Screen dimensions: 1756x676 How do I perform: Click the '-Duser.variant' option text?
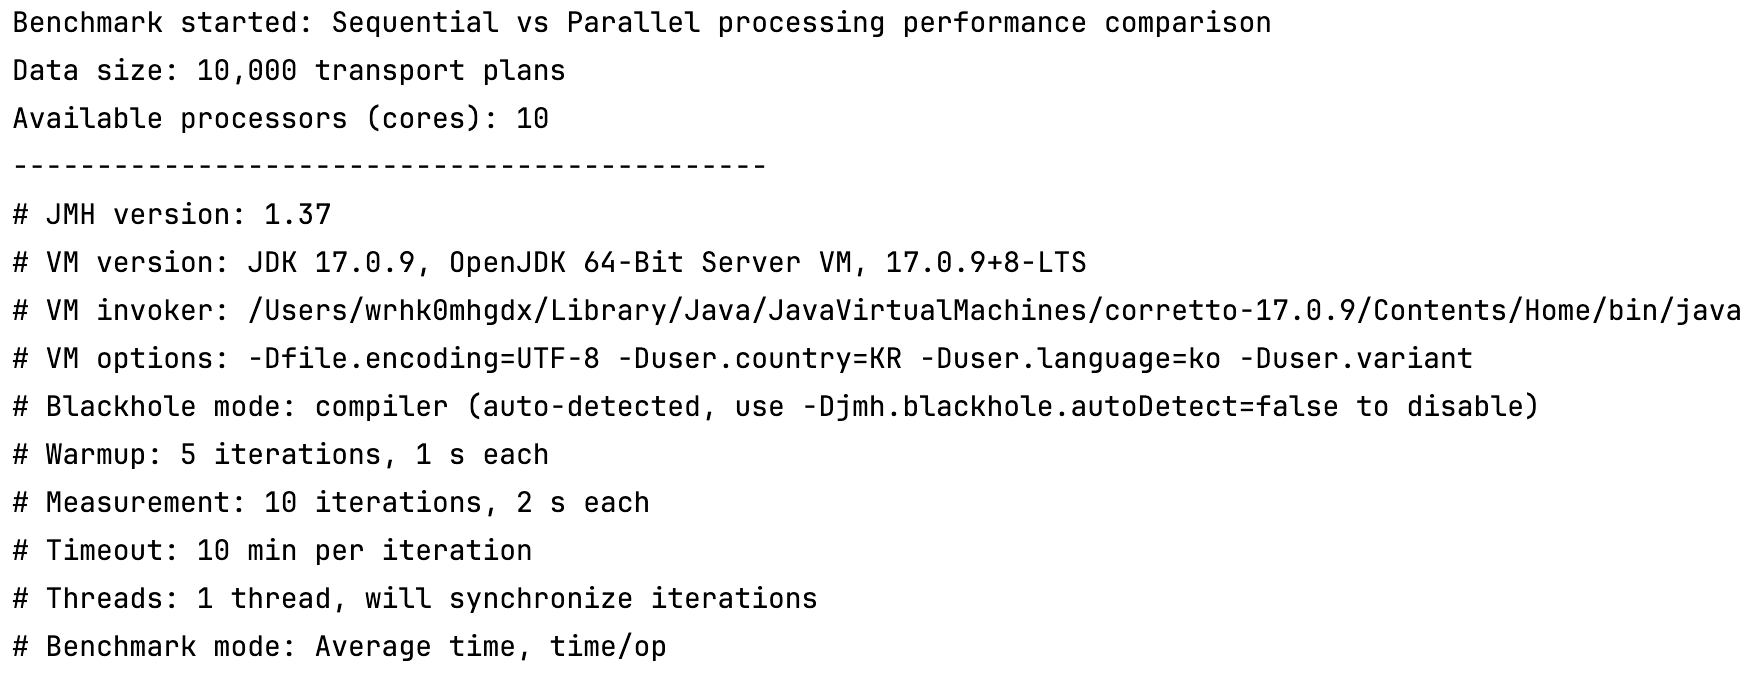[x=1355, y=359]
